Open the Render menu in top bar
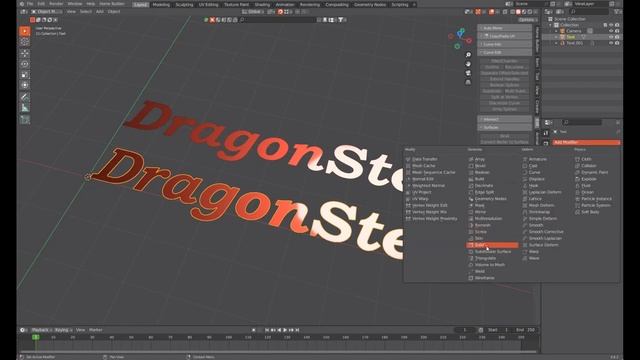Screen dimensions: 640x360 tap(56, 4)
